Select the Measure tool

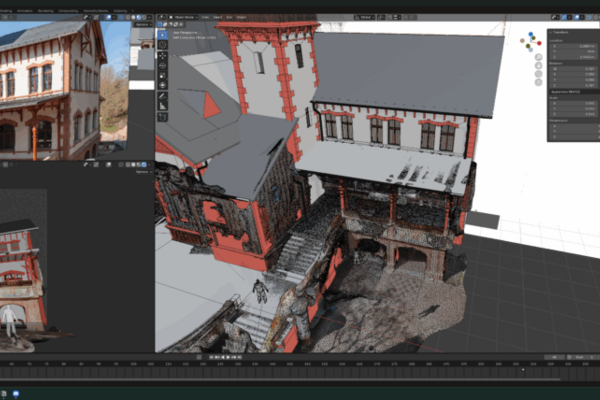click(163, 106)
